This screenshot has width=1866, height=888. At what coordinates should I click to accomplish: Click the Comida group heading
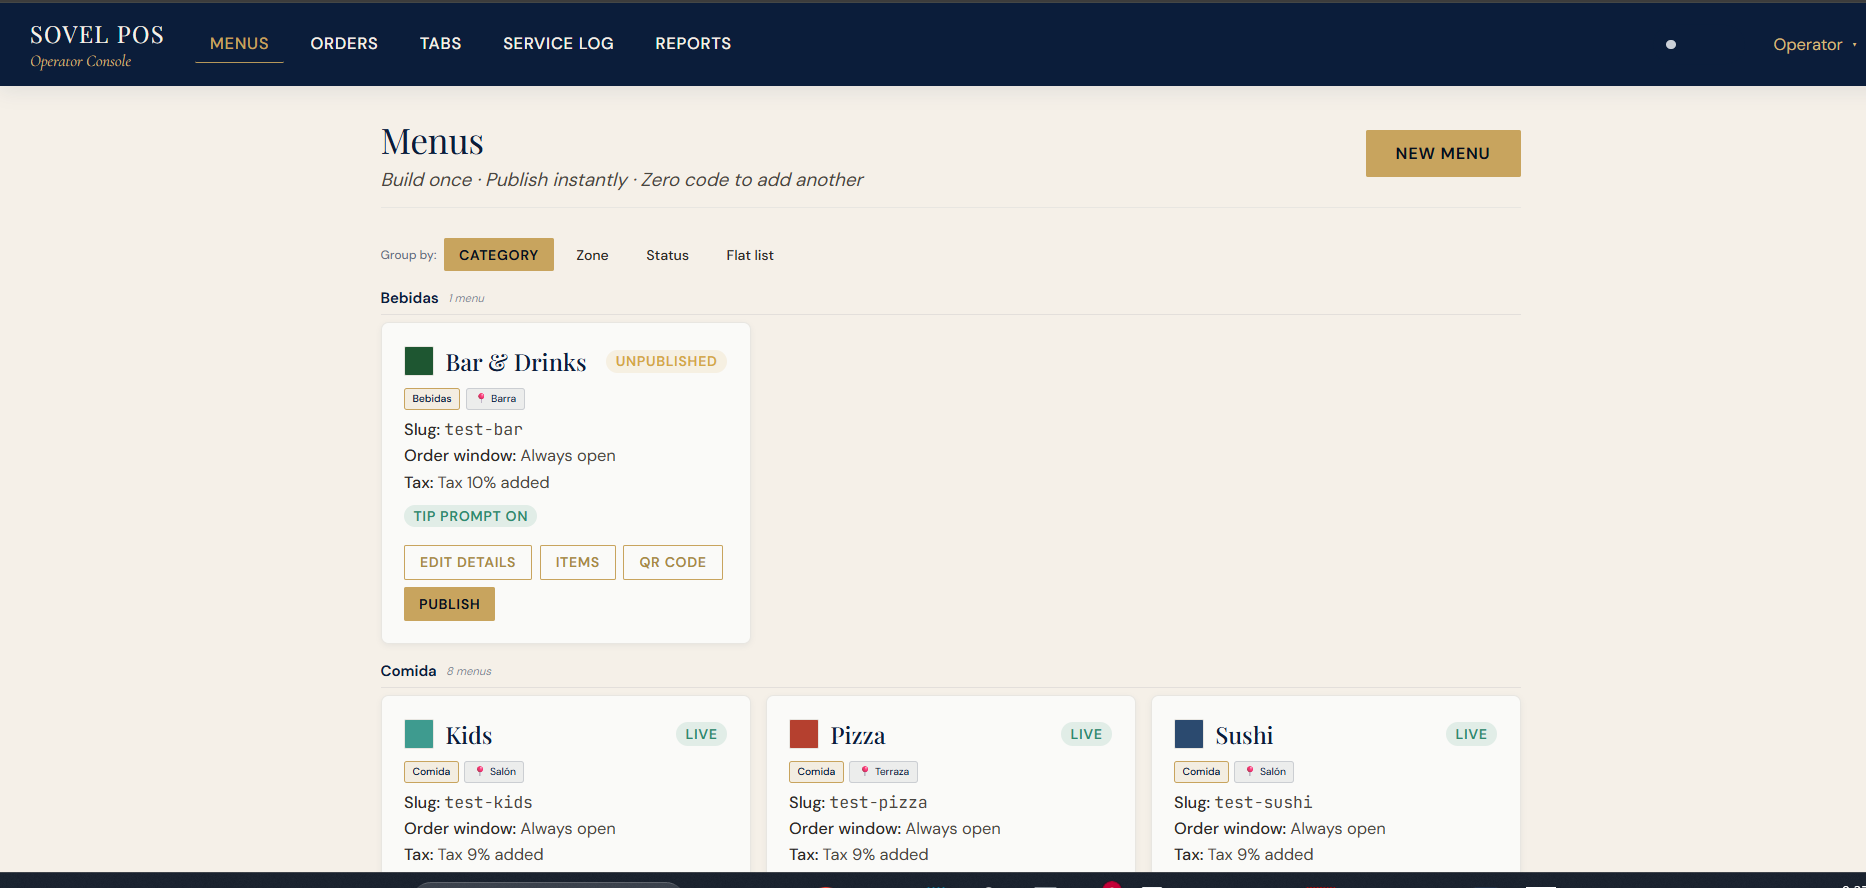click(x=408, y=671)
